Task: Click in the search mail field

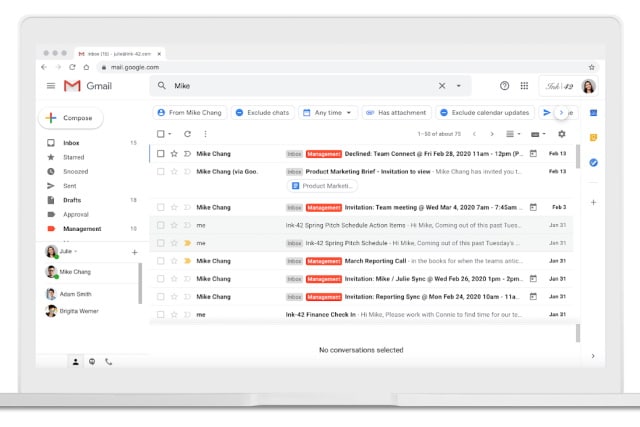Action: [300, 86]
